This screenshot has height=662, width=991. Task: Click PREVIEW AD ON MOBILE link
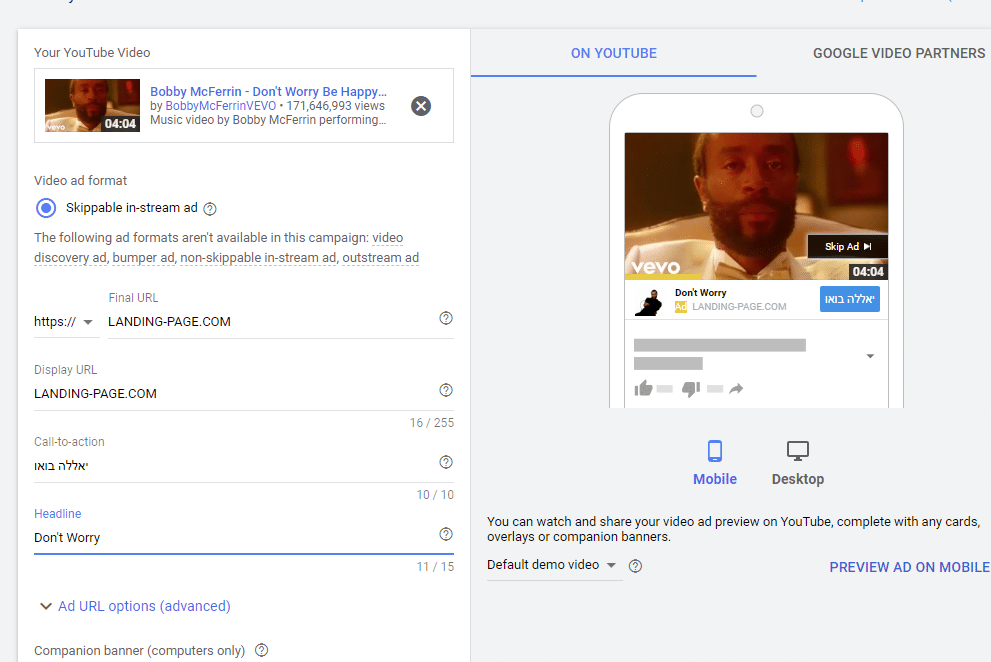[909, 567]
